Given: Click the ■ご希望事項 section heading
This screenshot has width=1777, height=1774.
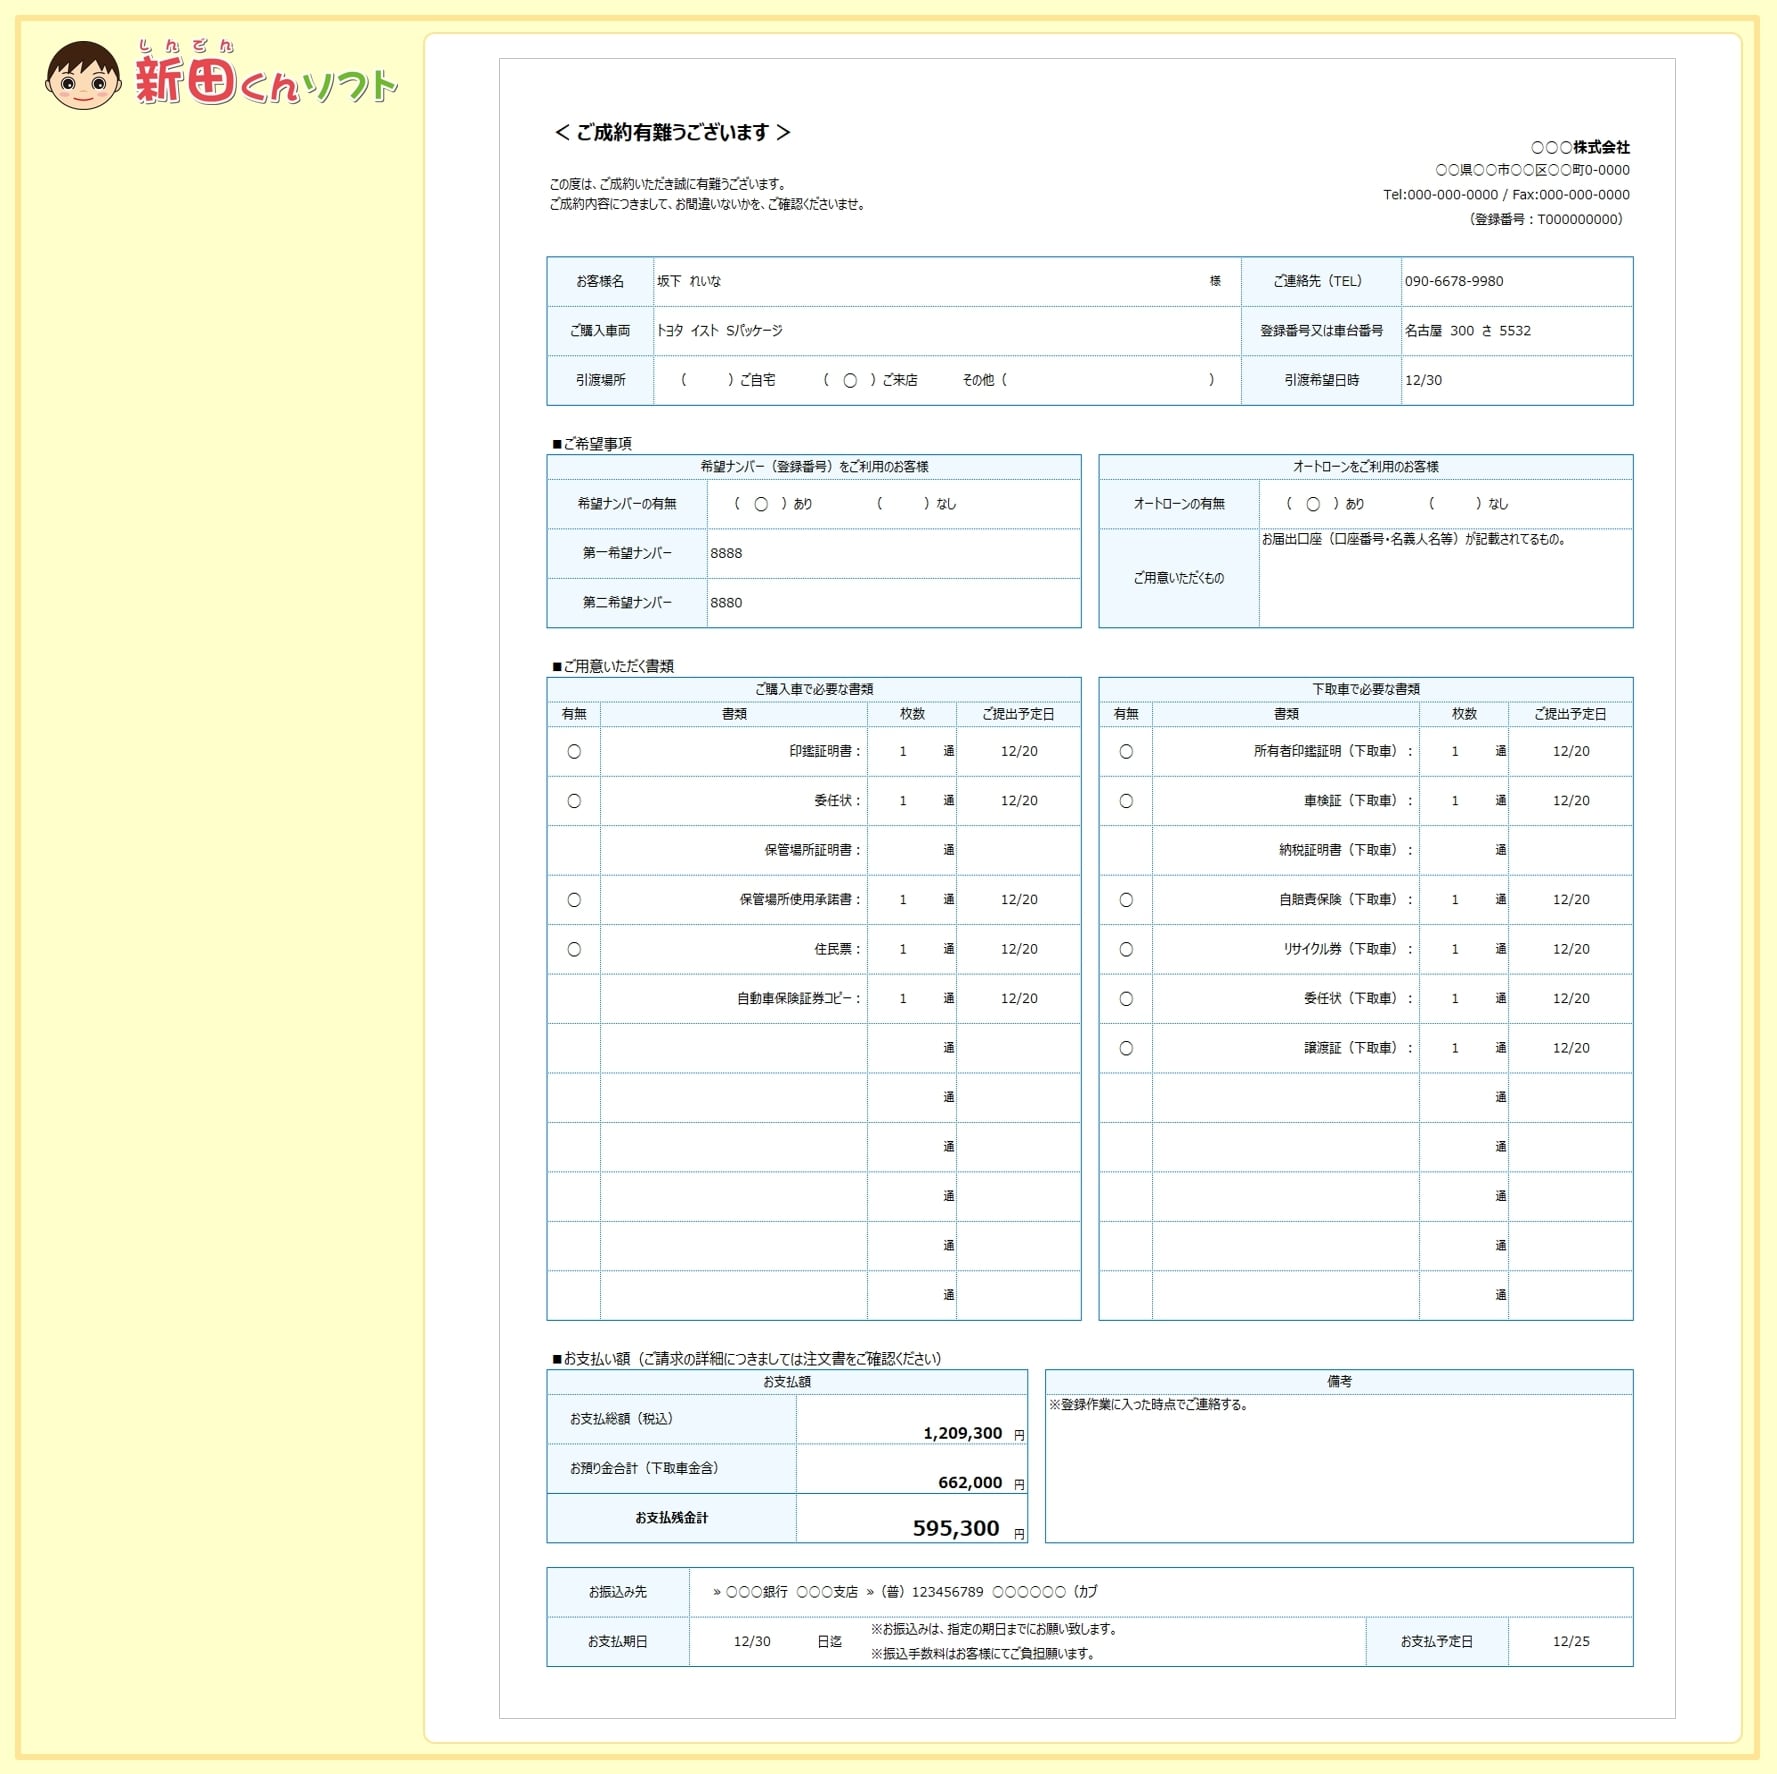Looking at the screenshot, I should [592, 444].
